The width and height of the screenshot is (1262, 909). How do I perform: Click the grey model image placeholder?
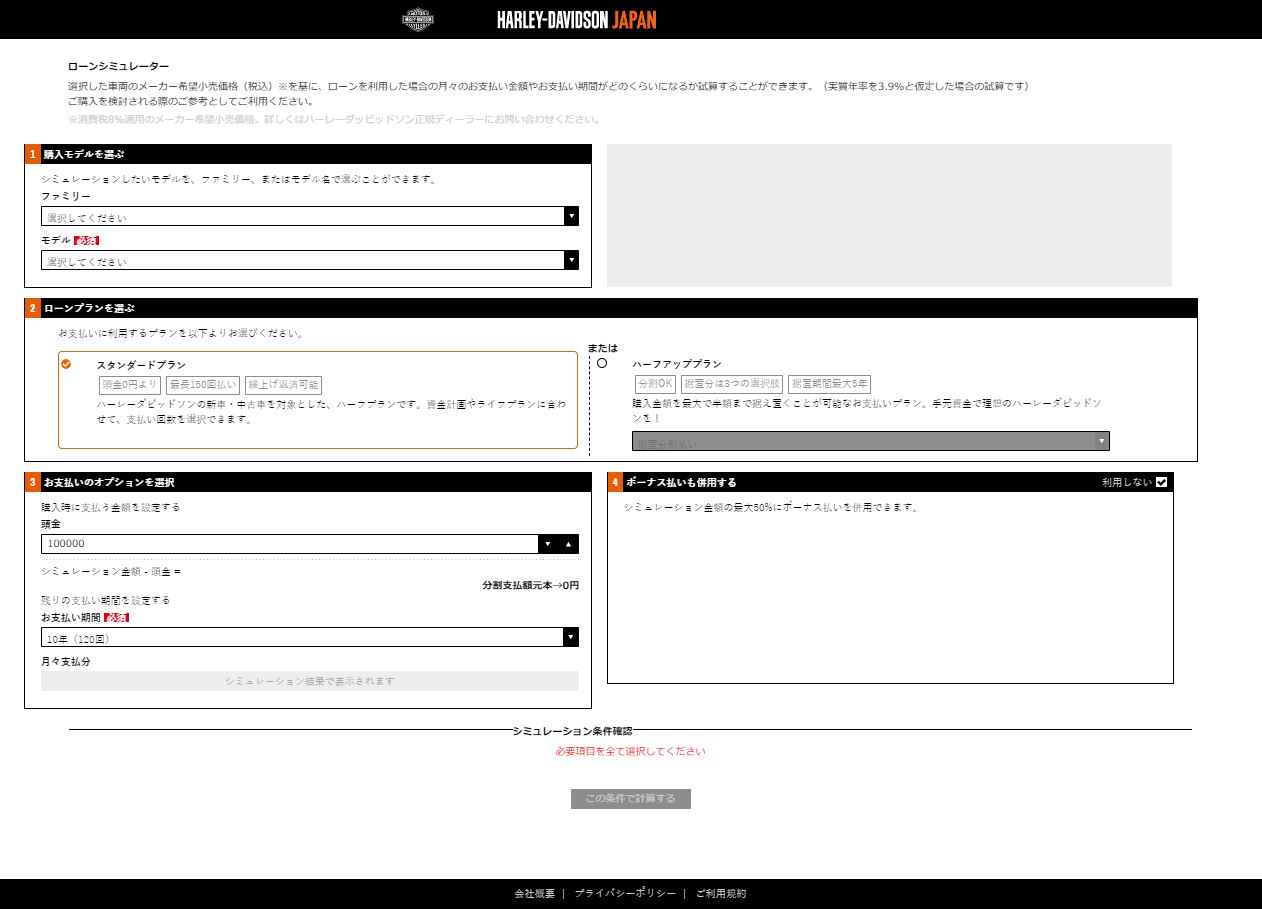coord(889,215)
